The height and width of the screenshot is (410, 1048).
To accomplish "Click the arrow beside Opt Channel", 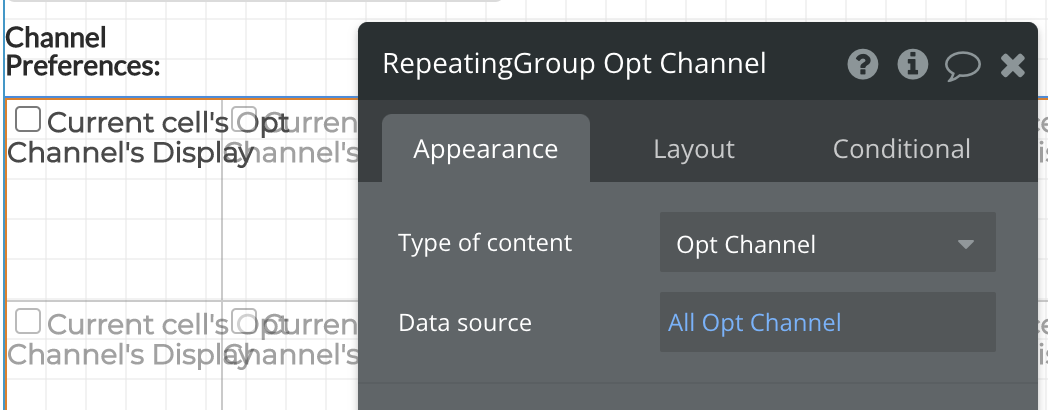I will pos(965,244).
